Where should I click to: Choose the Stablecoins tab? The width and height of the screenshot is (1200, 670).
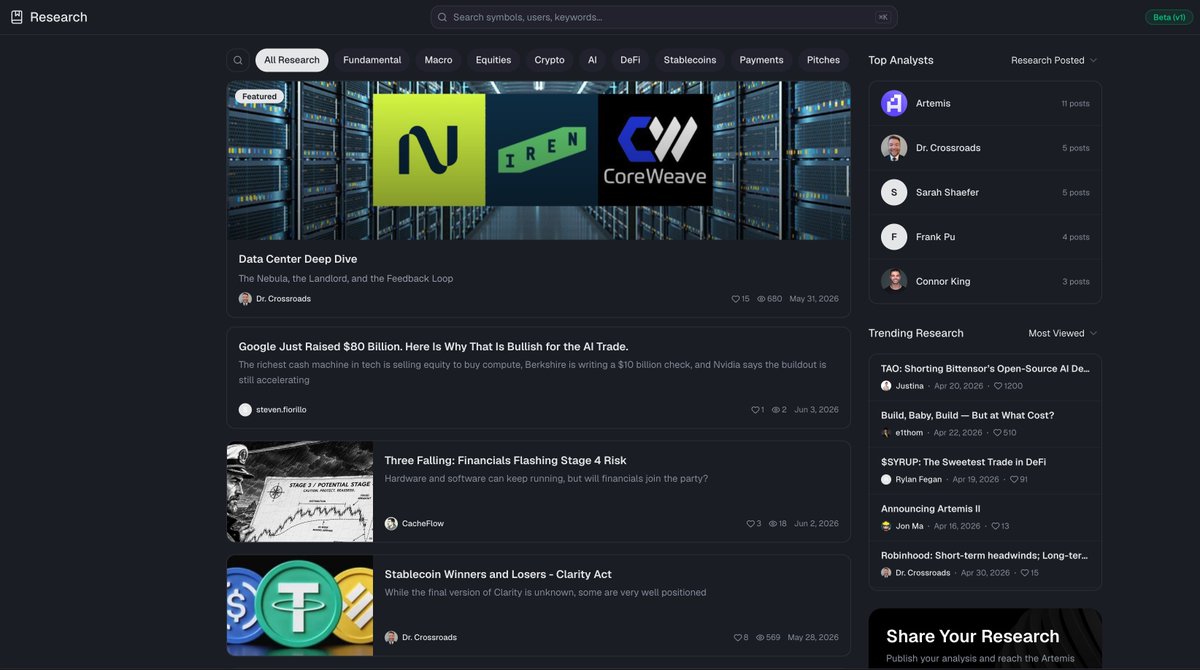pyautogui.click(x=690, y=60)
